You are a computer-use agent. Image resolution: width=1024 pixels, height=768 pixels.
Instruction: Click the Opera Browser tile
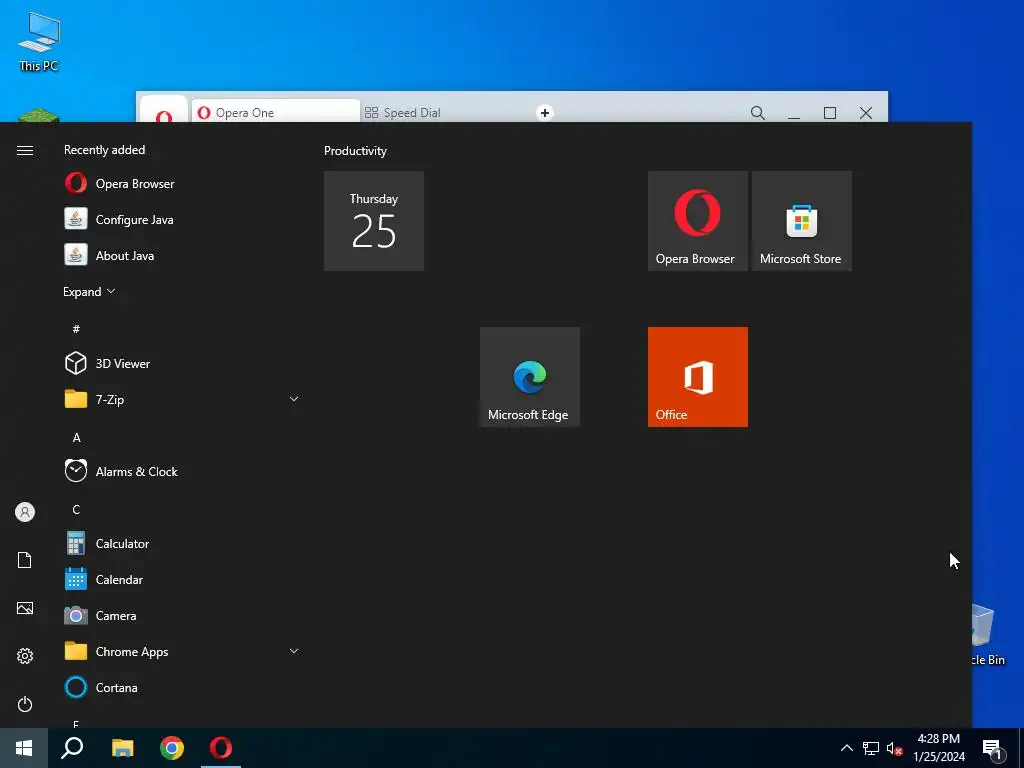697,221
